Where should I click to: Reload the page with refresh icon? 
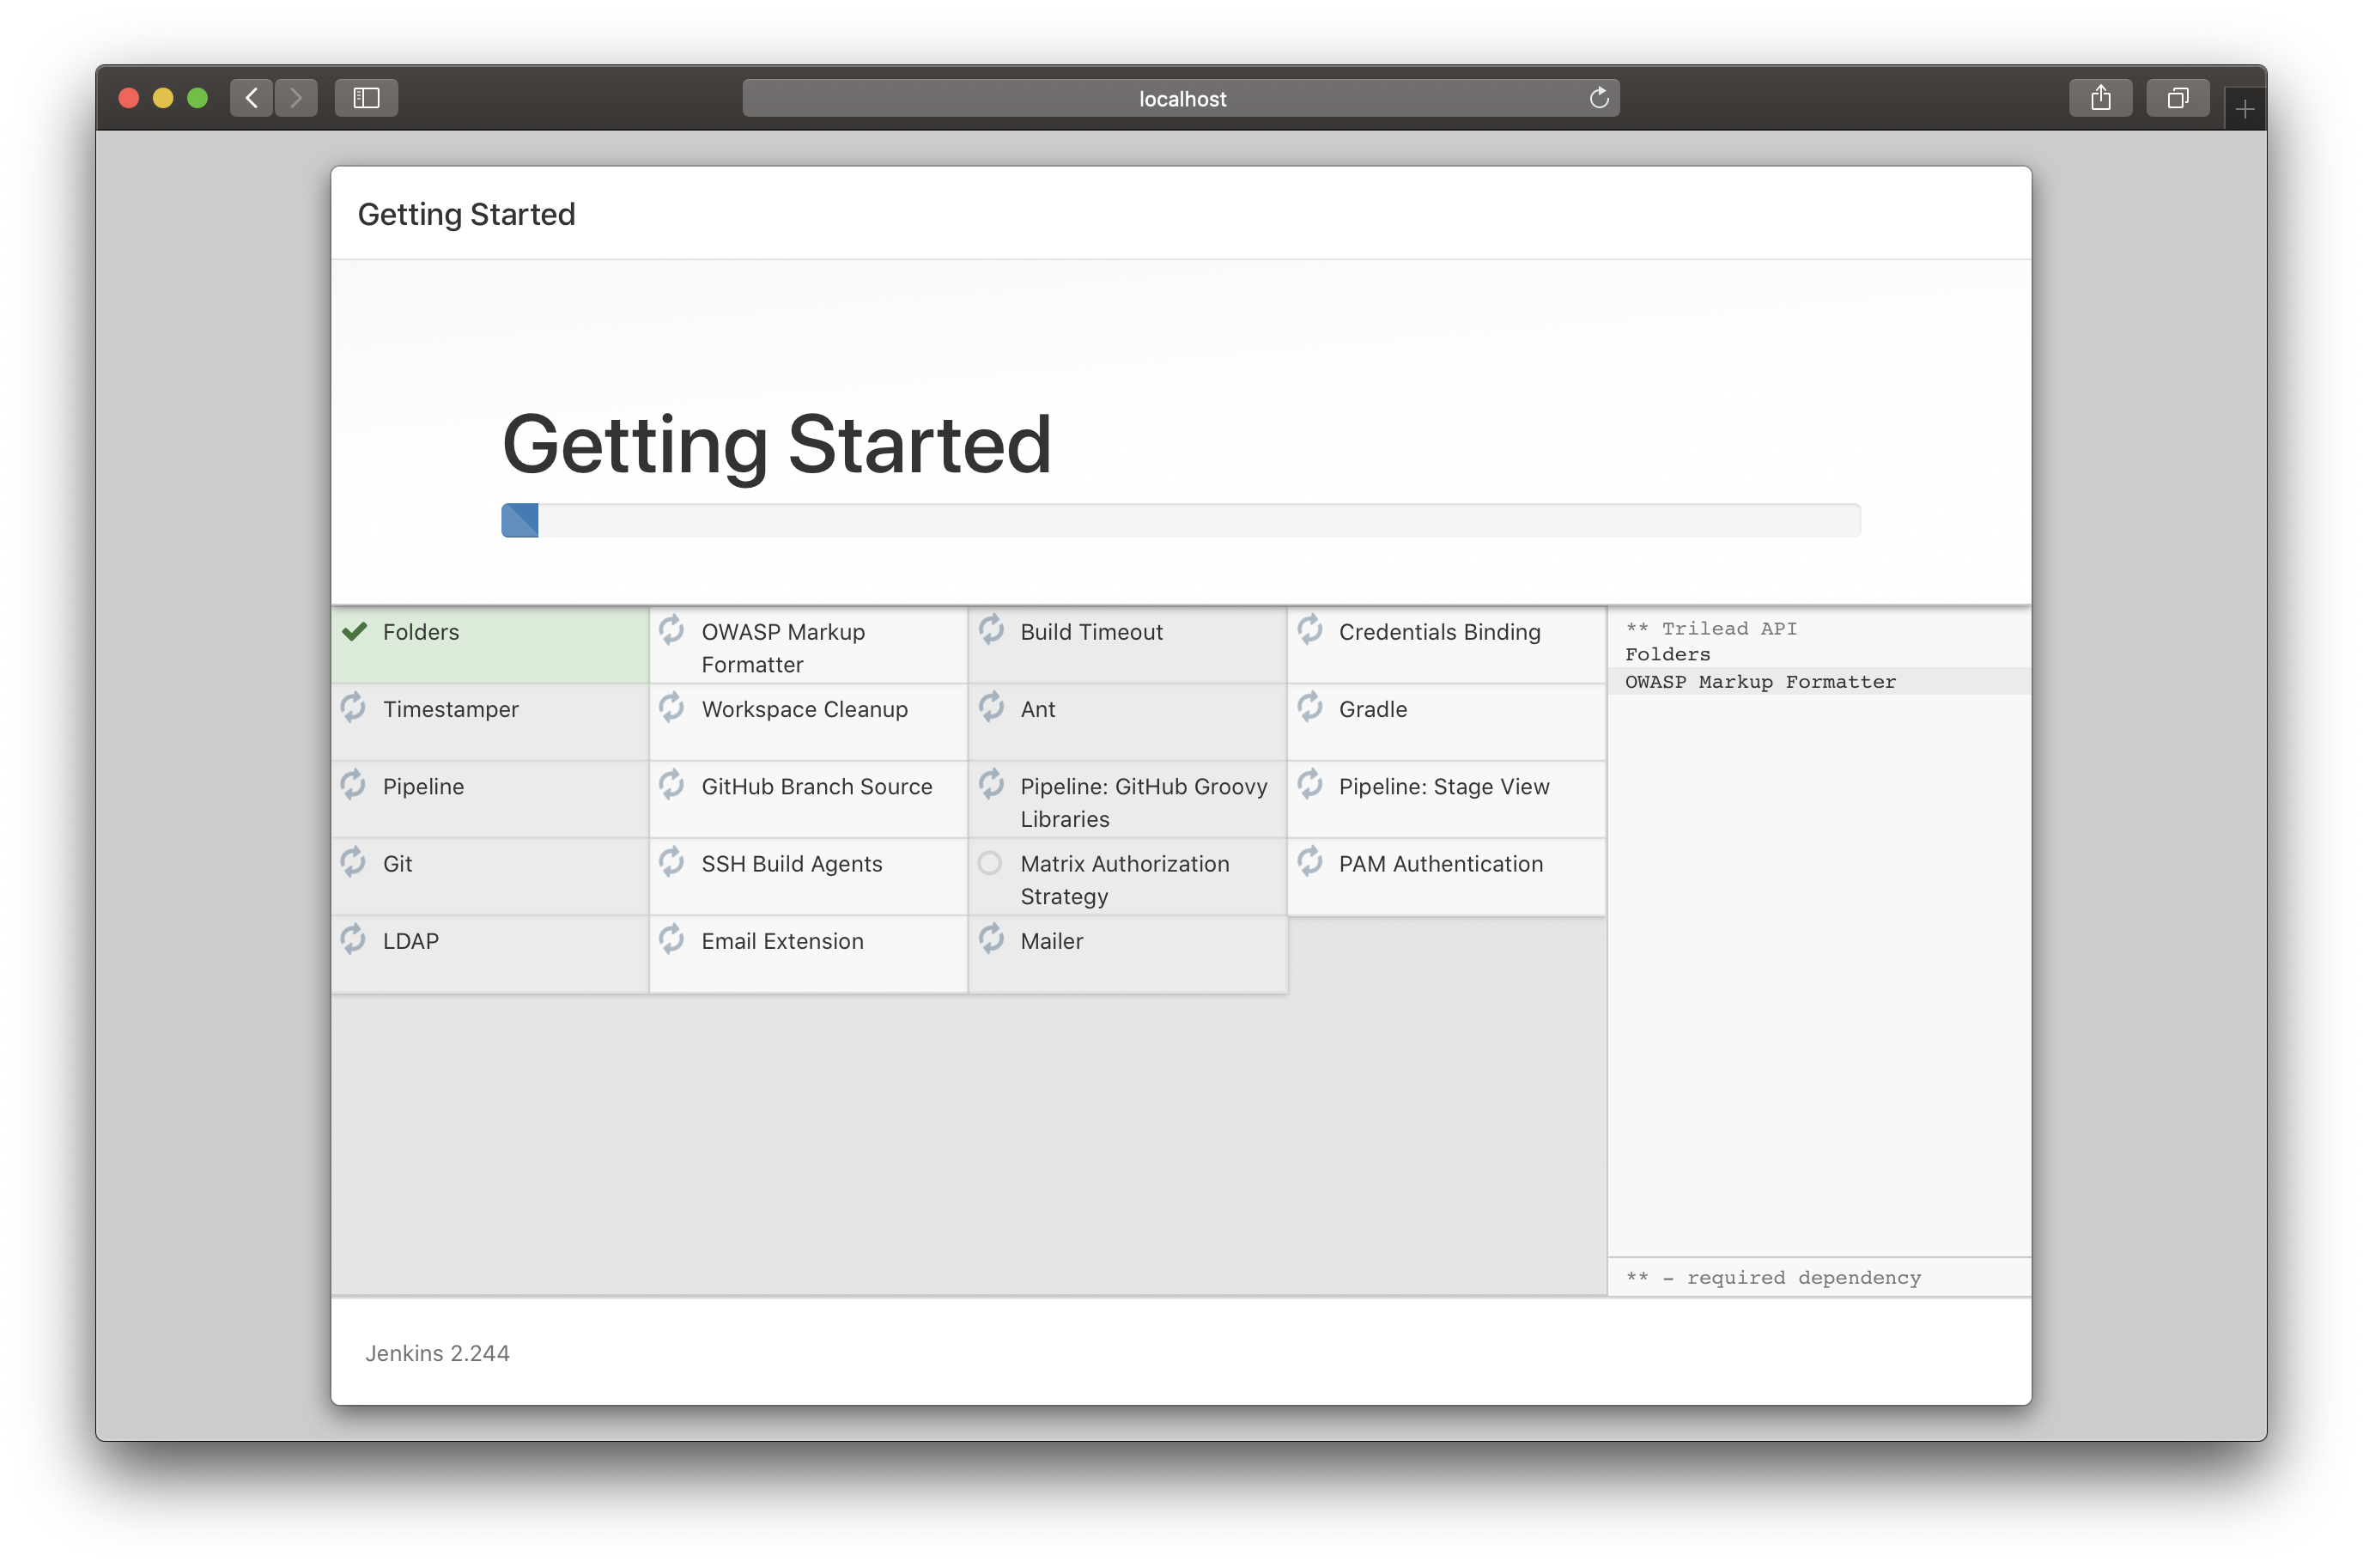click(x=1598, y=98)
